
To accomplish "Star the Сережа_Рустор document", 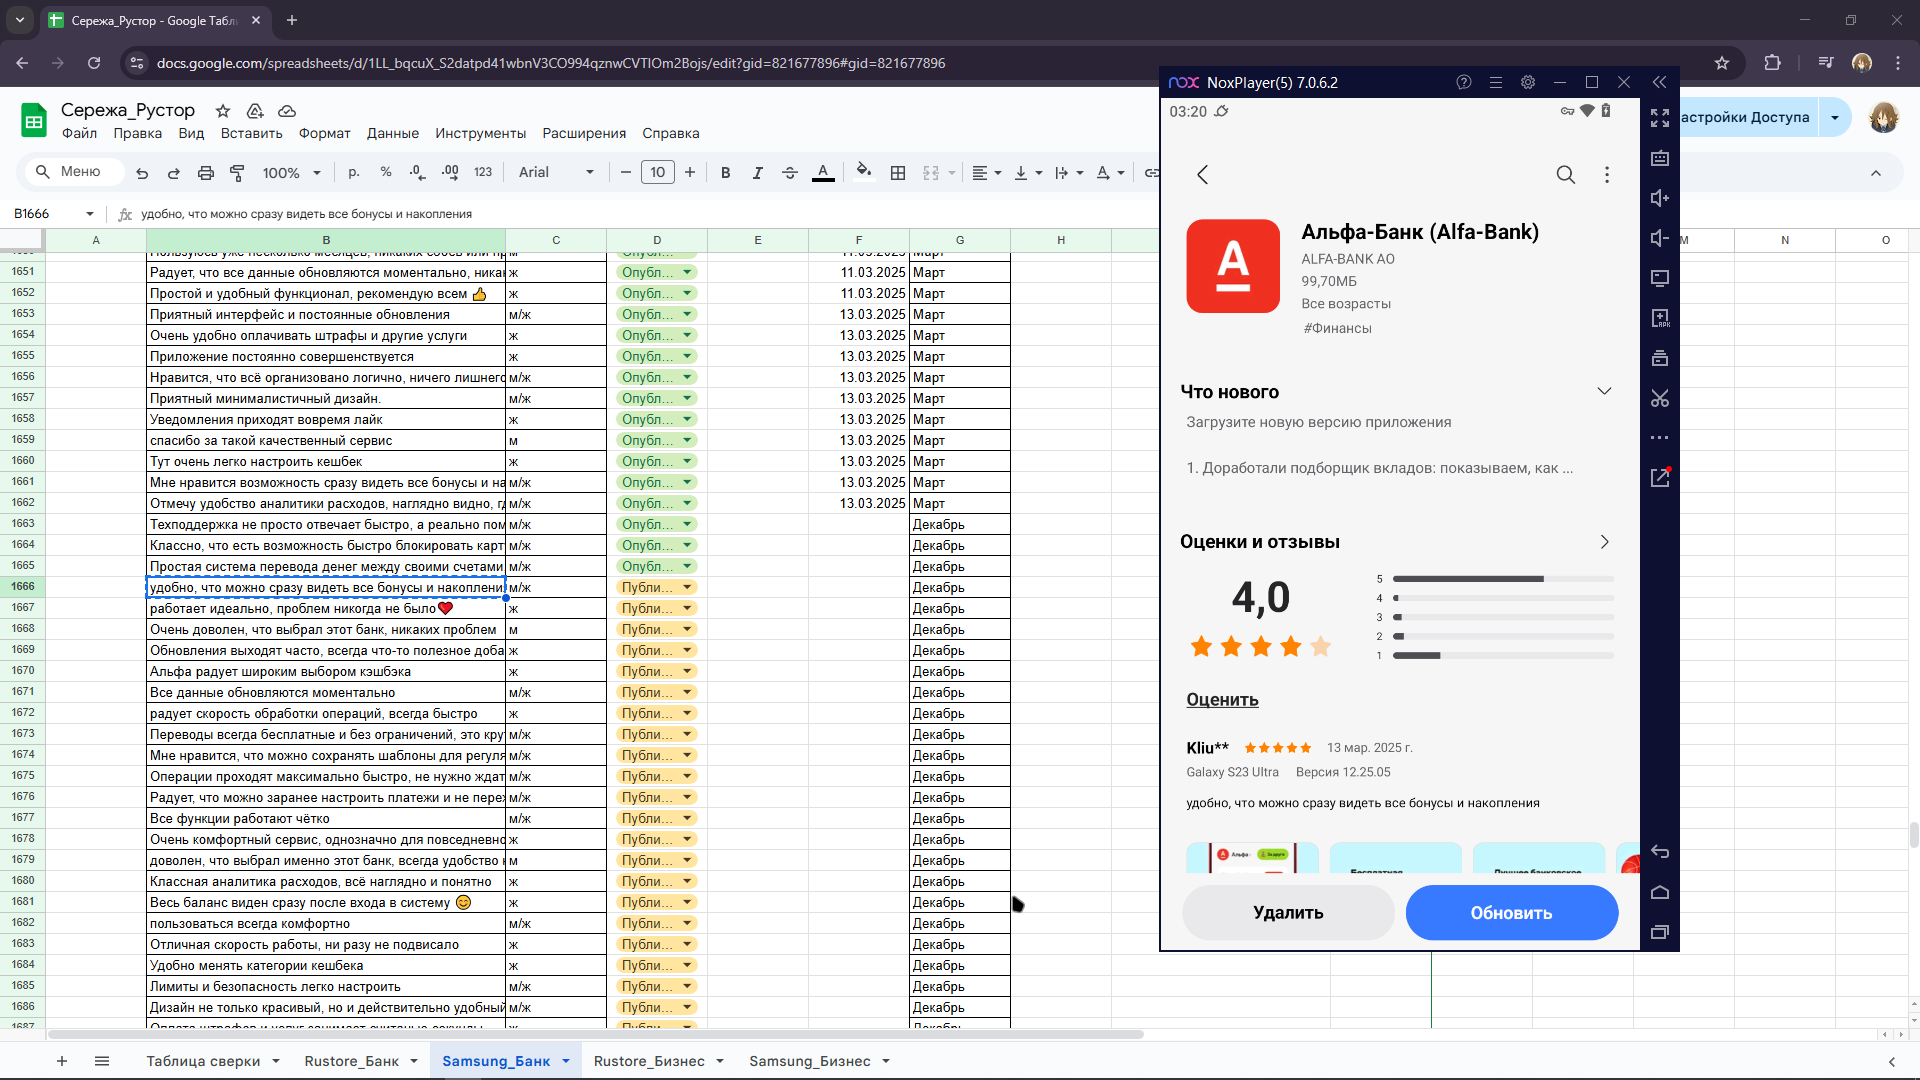I will (223, 111).
